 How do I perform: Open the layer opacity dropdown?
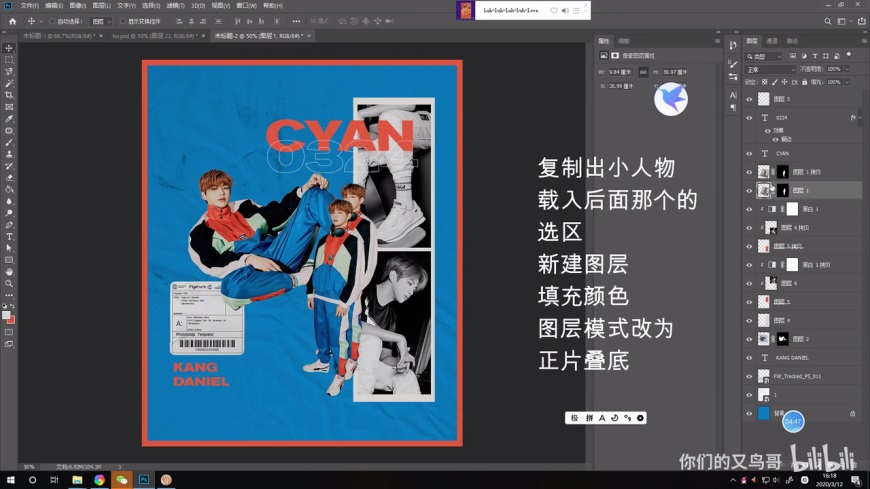click(847, 69)
